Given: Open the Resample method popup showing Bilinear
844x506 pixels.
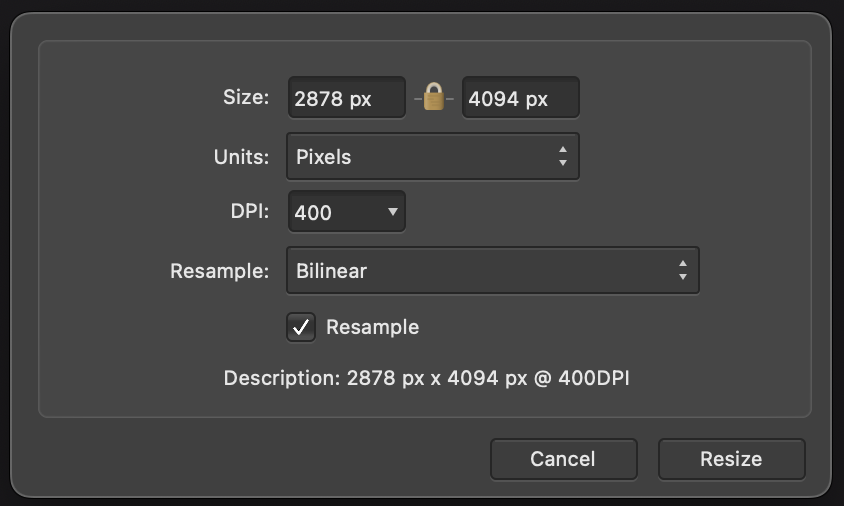Looking at the screenshot, I should (493, 270).
